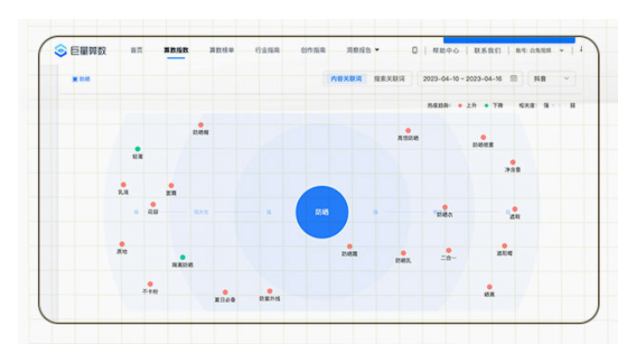631x360 pixels.
Task: Expand the 洞察报告 dropdown menu
Action: pos(363,50)
